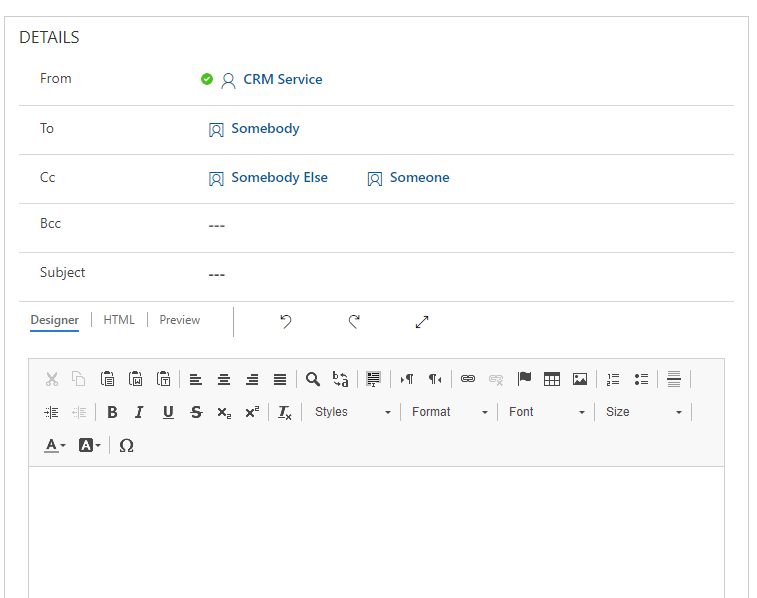Remove formatting from selected text
This screenshot has height=598, width=757.
click(285, 413)
